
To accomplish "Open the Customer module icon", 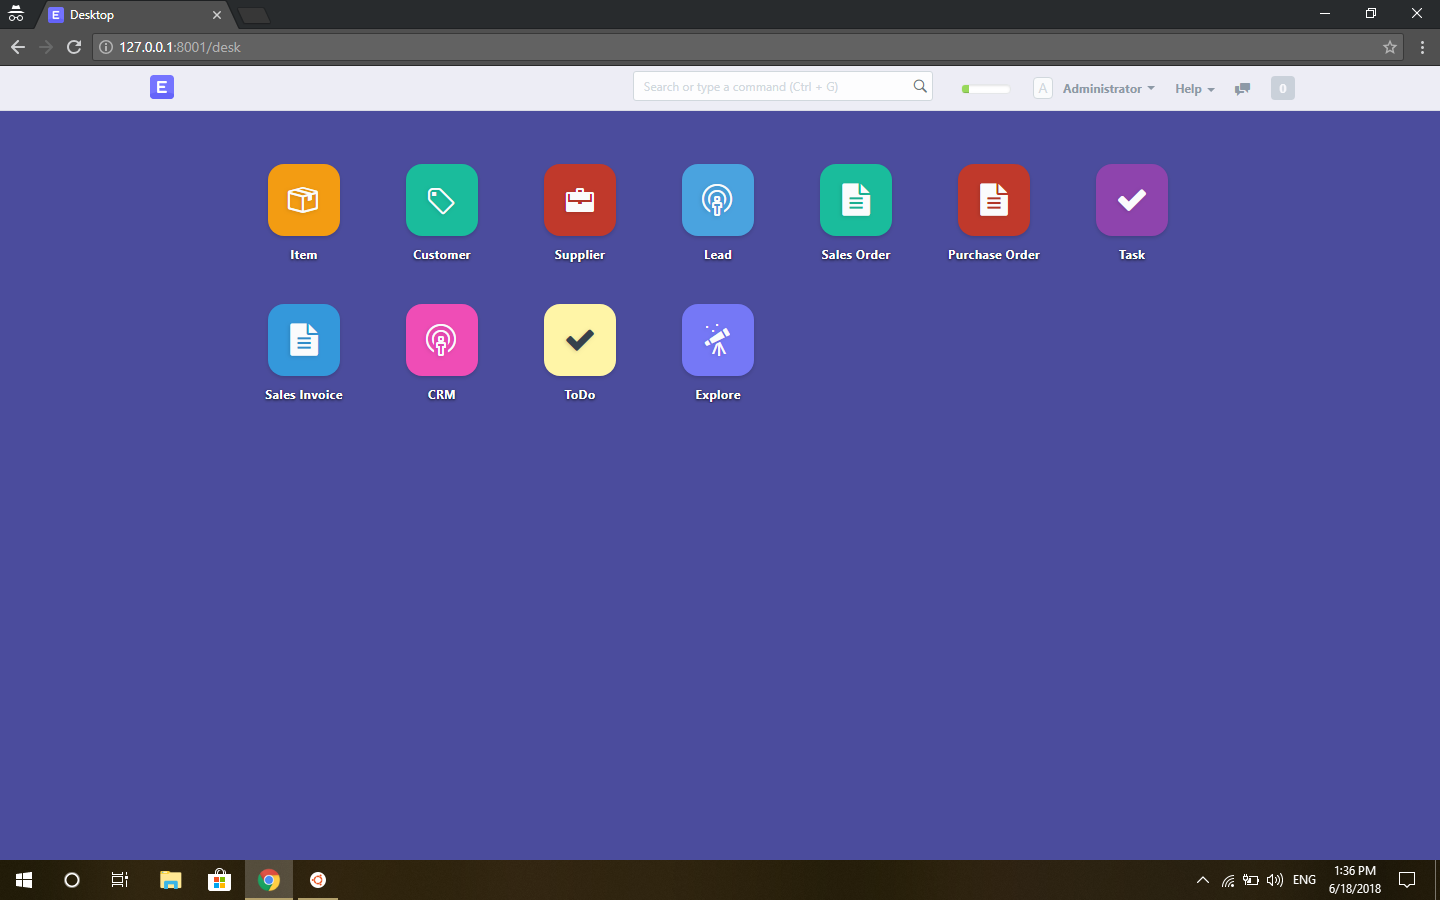I will 442,200.
